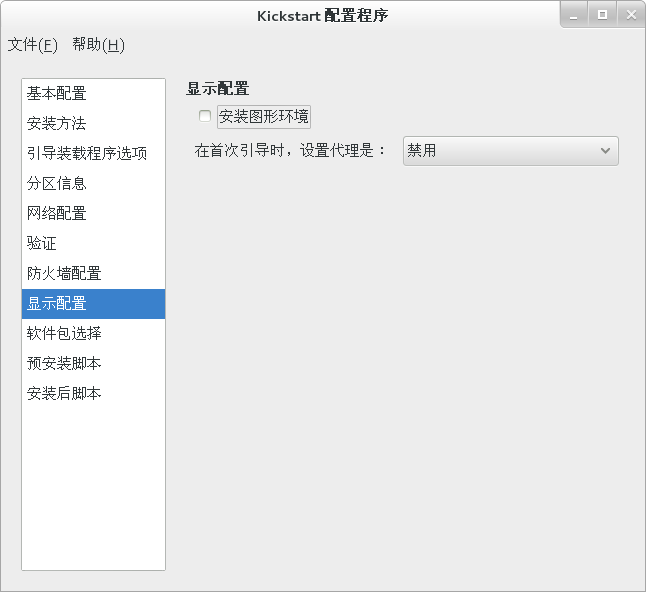Select the highlighted 显示配置 entry
646x592 pixels.
click(94, 304)
